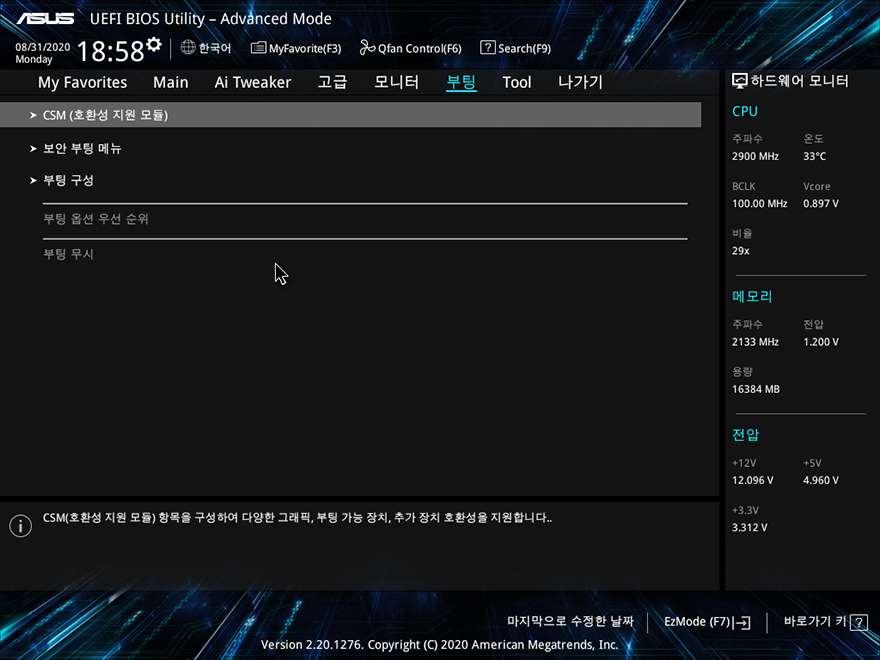Screen dimensions: 880x660
Task: Click the 4.960 V value
Action: click(x=821, y=480)
